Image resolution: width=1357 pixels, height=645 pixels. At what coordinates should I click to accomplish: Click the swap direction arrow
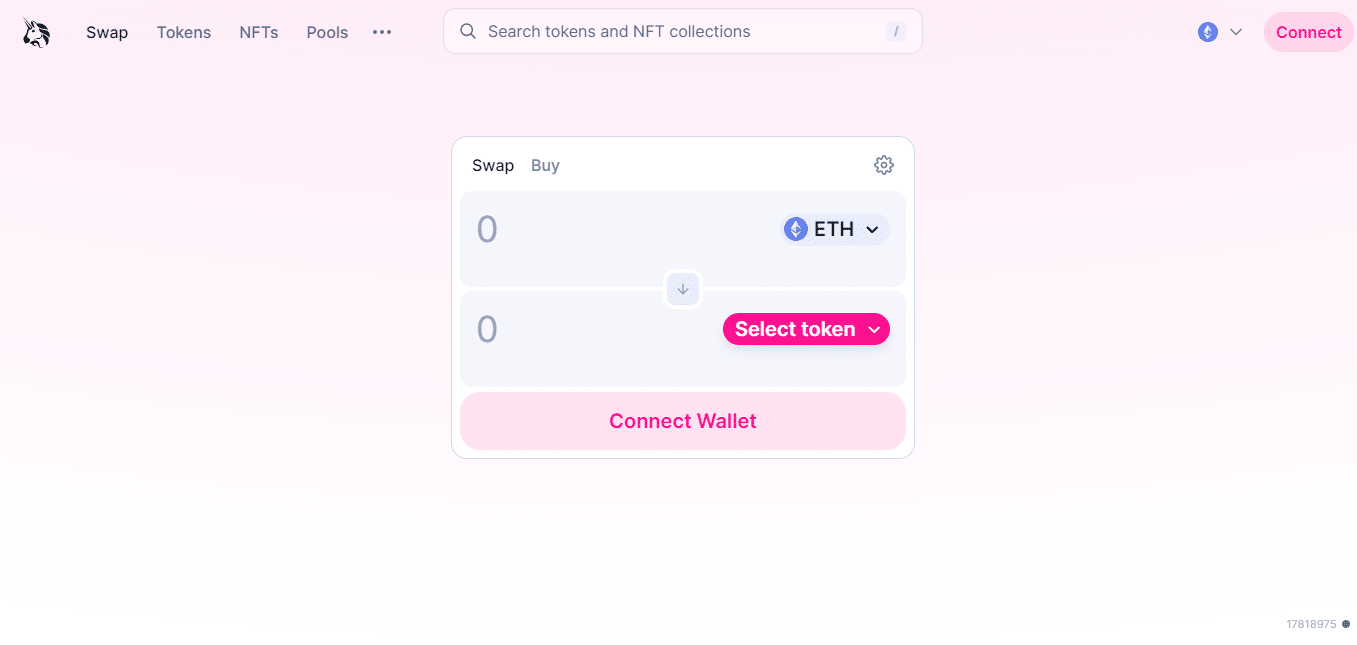coord(682,289)
